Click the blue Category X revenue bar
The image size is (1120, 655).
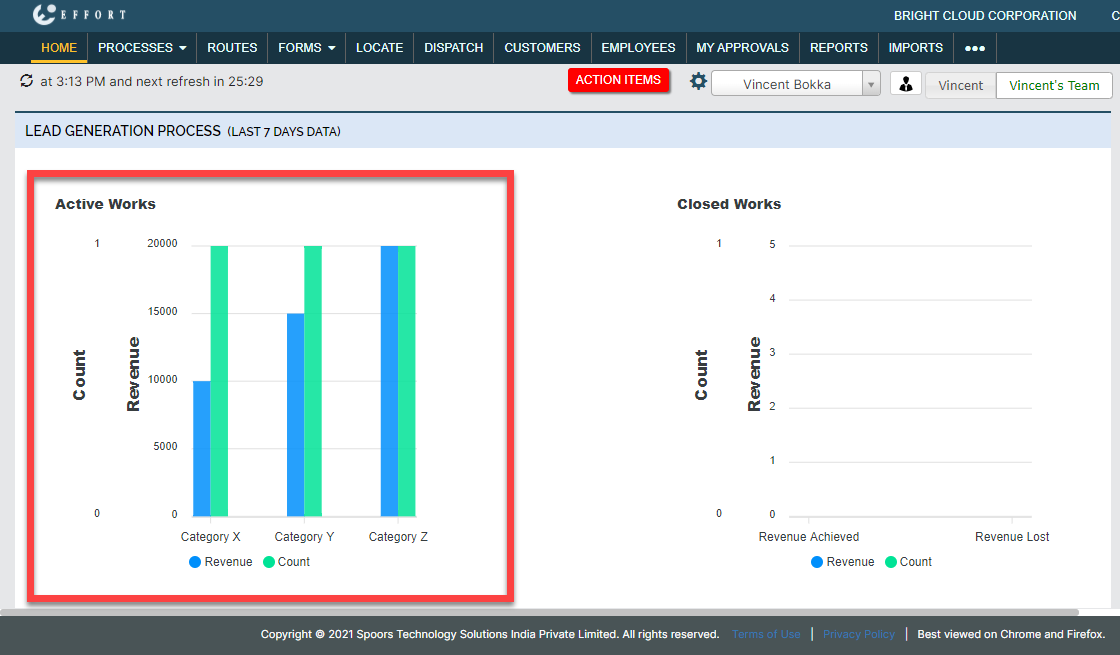pyautogui.click(x=201, y=448)
